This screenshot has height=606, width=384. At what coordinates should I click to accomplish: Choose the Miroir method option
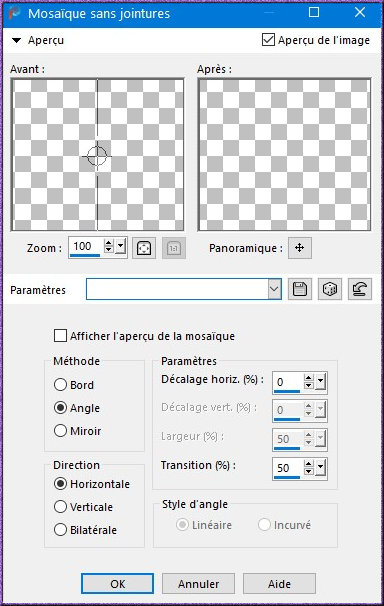pos(60,431)
